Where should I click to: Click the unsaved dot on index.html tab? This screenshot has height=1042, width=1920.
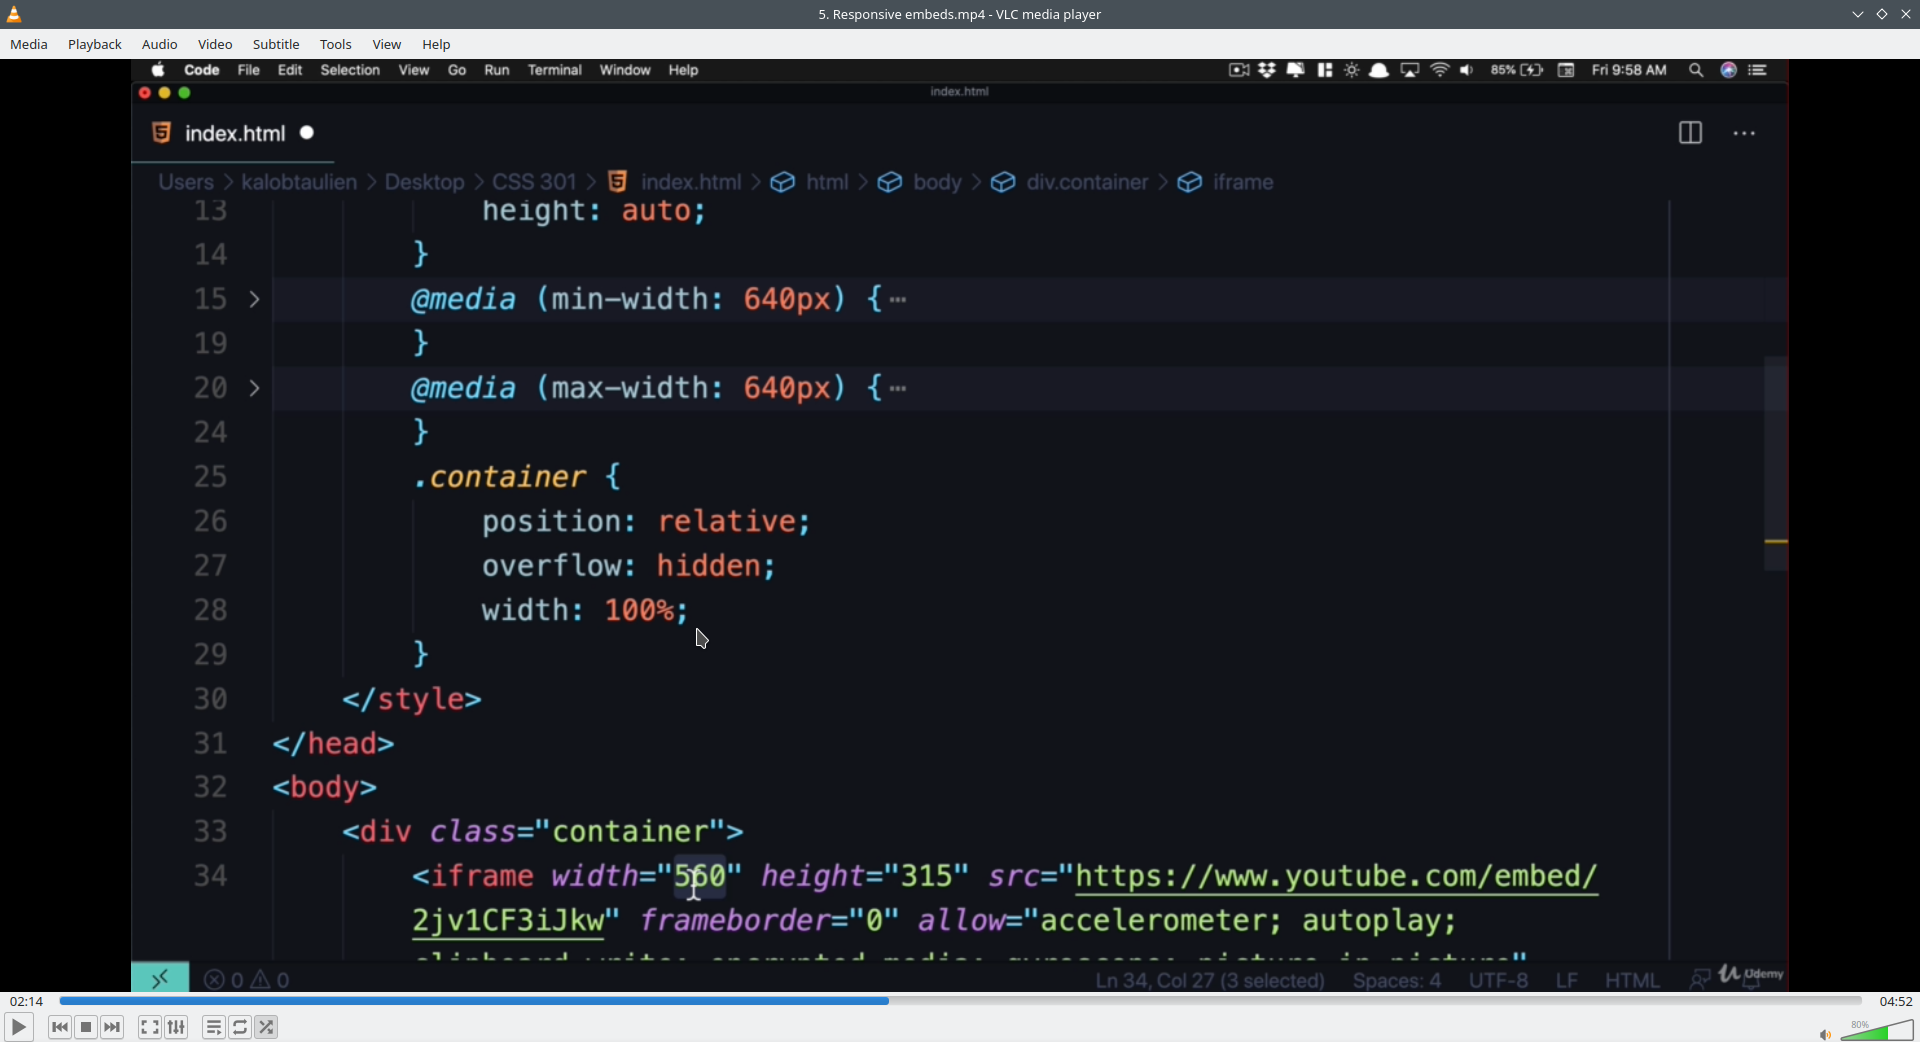tap(307, 132)
